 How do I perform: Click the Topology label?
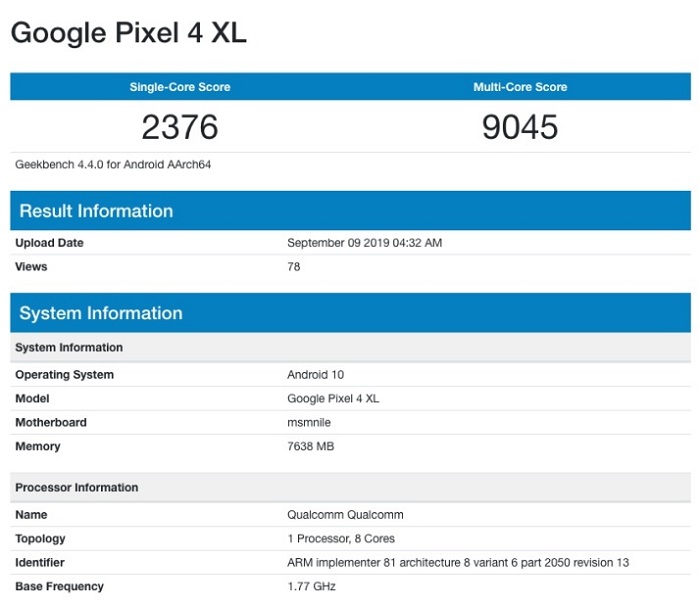point(40,539)
